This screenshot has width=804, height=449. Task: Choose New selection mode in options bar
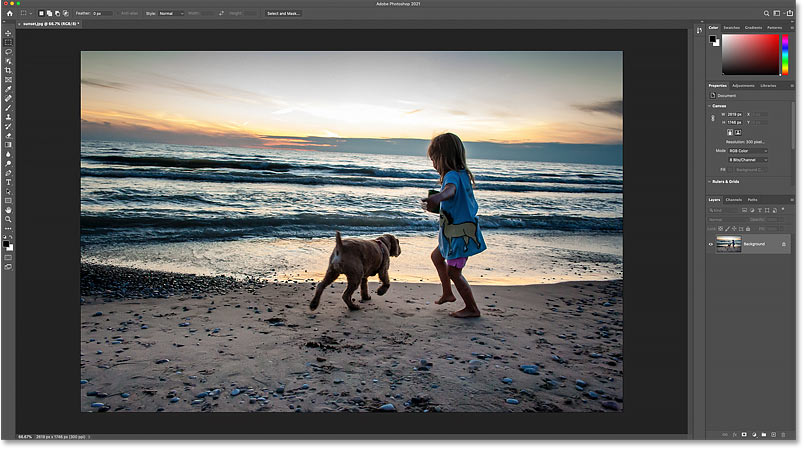point(41,13)
